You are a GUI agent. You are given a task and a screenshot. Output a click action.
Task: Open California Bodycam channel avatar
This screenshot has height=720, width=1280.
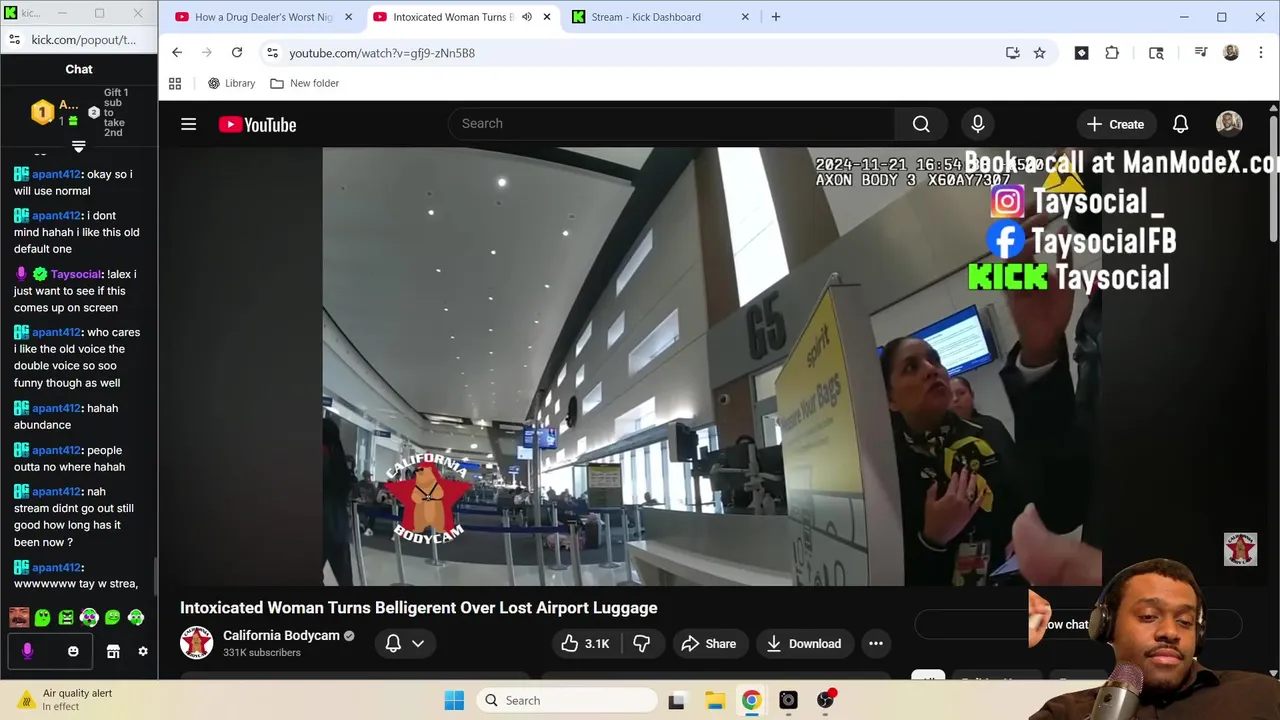point(196,643)
